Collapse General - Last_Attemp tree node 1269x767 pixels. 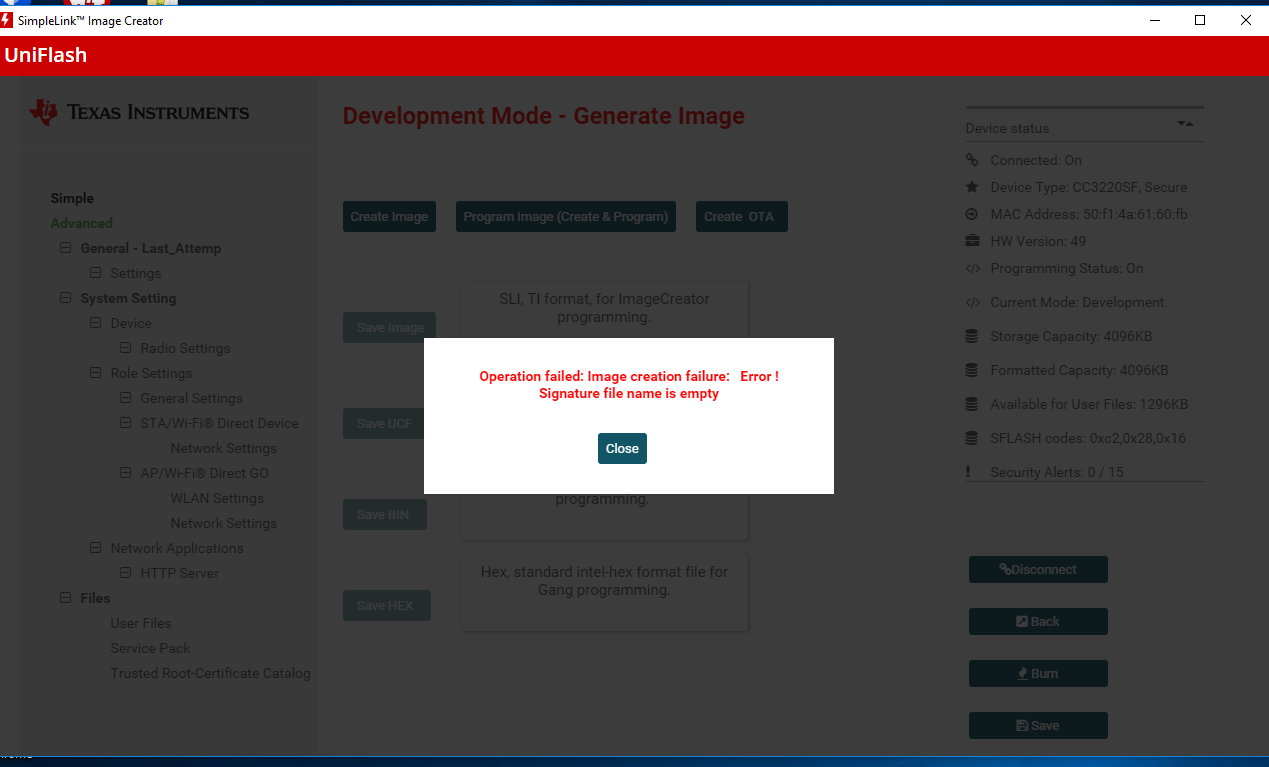pos(65,248)
